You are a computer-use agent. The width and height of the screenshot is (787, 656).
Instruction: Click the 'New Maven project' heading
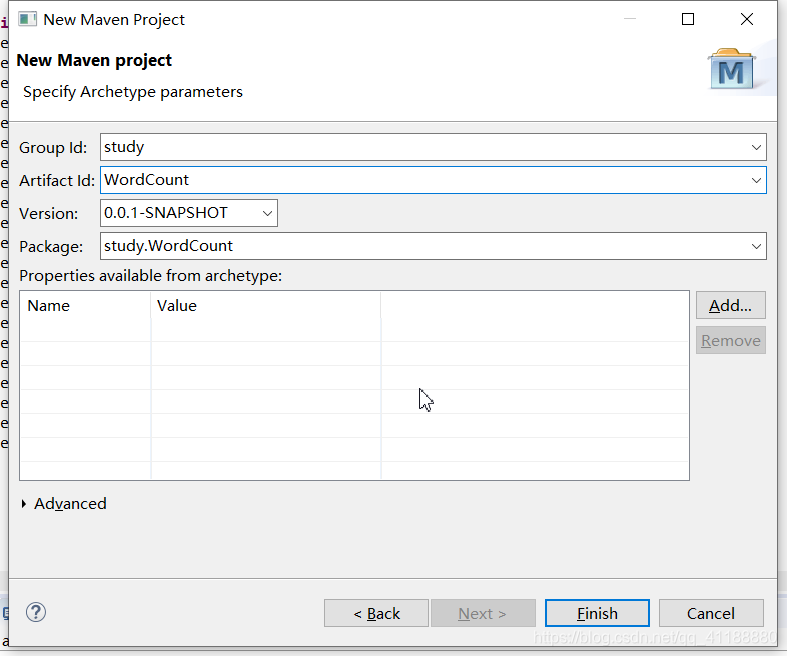tap(94, 60)
